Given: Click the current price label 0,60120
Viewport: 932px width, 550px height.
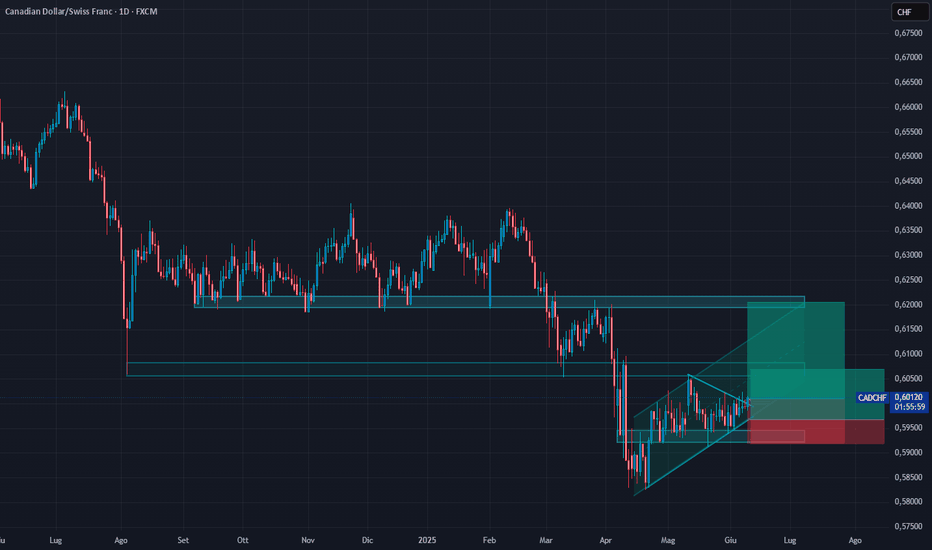Looking at the screenshot, I should coord(909,397).
